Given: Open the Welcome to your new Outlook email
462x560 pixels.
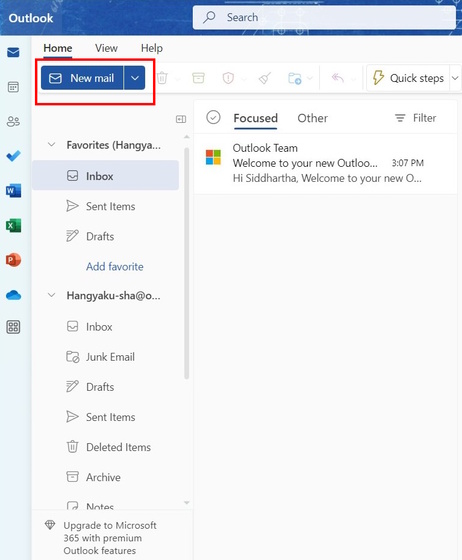Looking at the screenshot, I should coord(325,164).
